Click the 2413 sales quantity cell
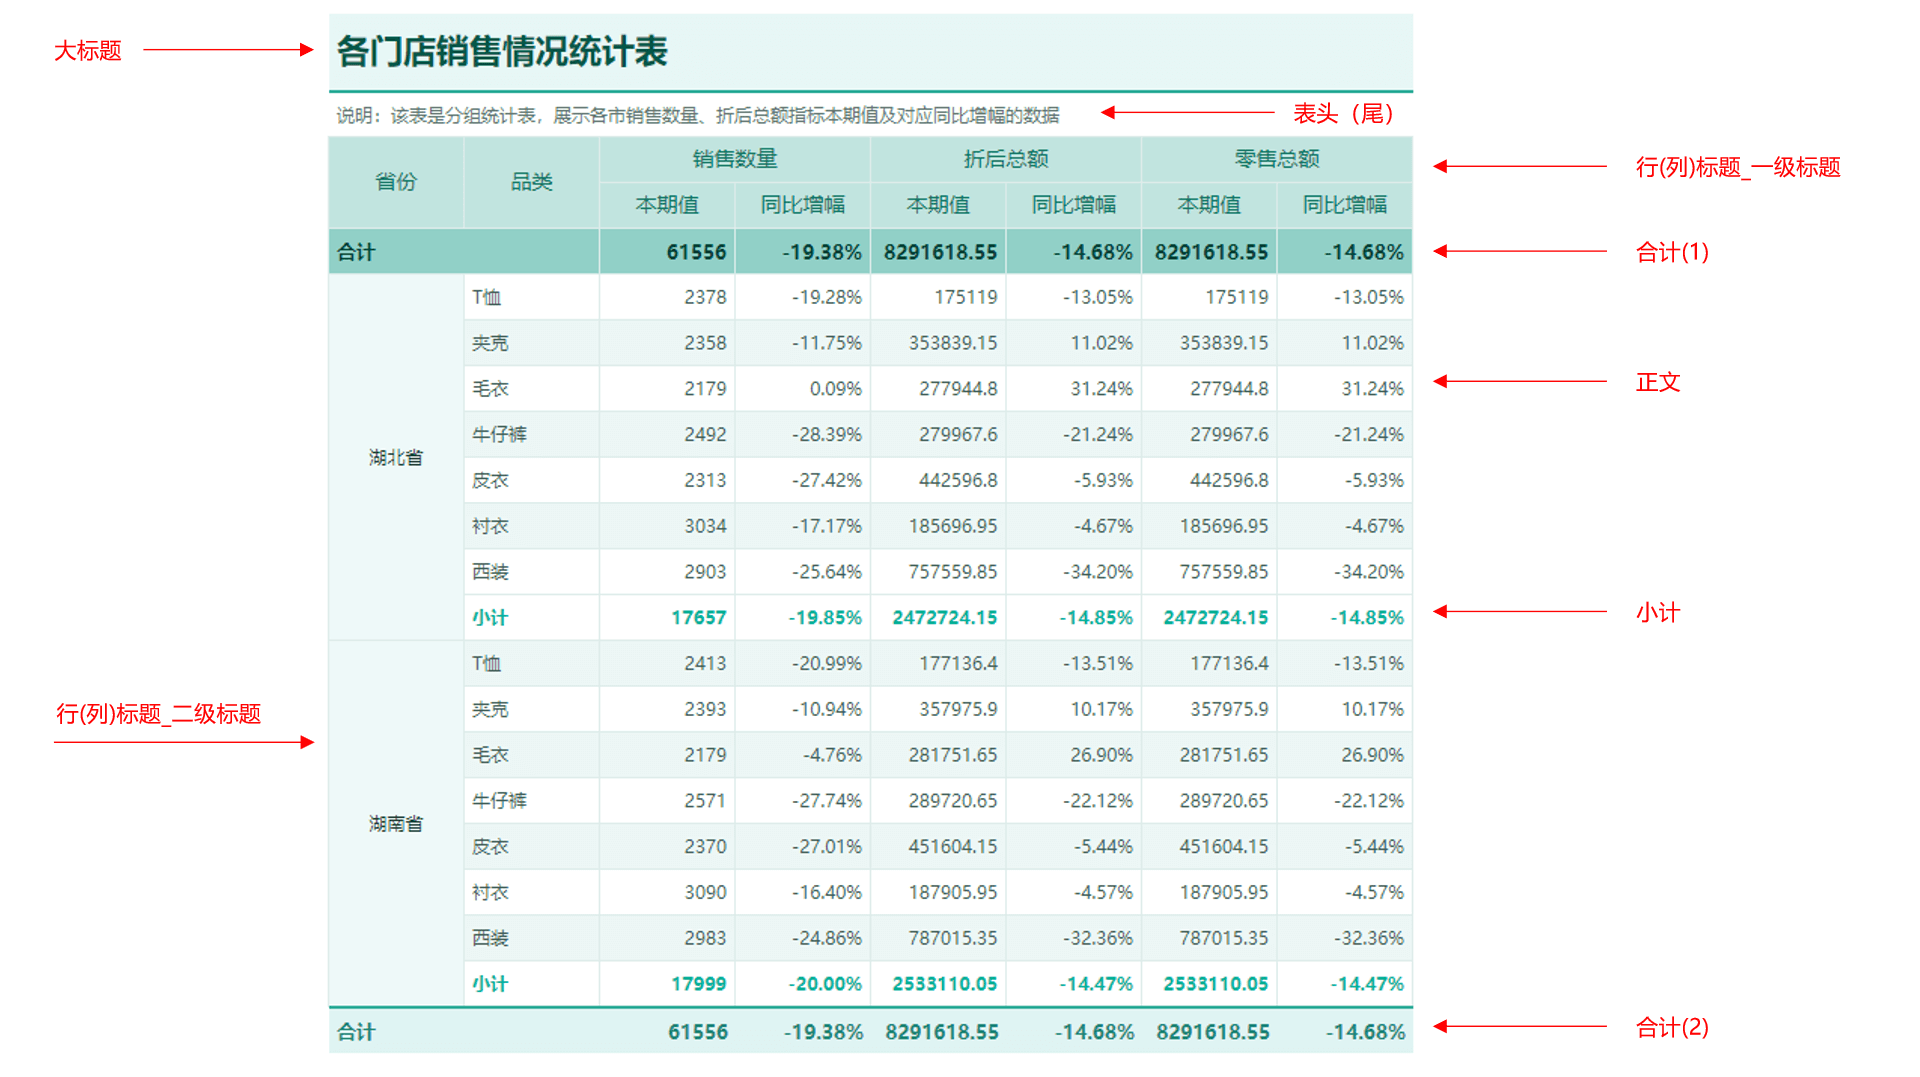The height and width of the screenshot is (1077, 1920). click(667, 664)
